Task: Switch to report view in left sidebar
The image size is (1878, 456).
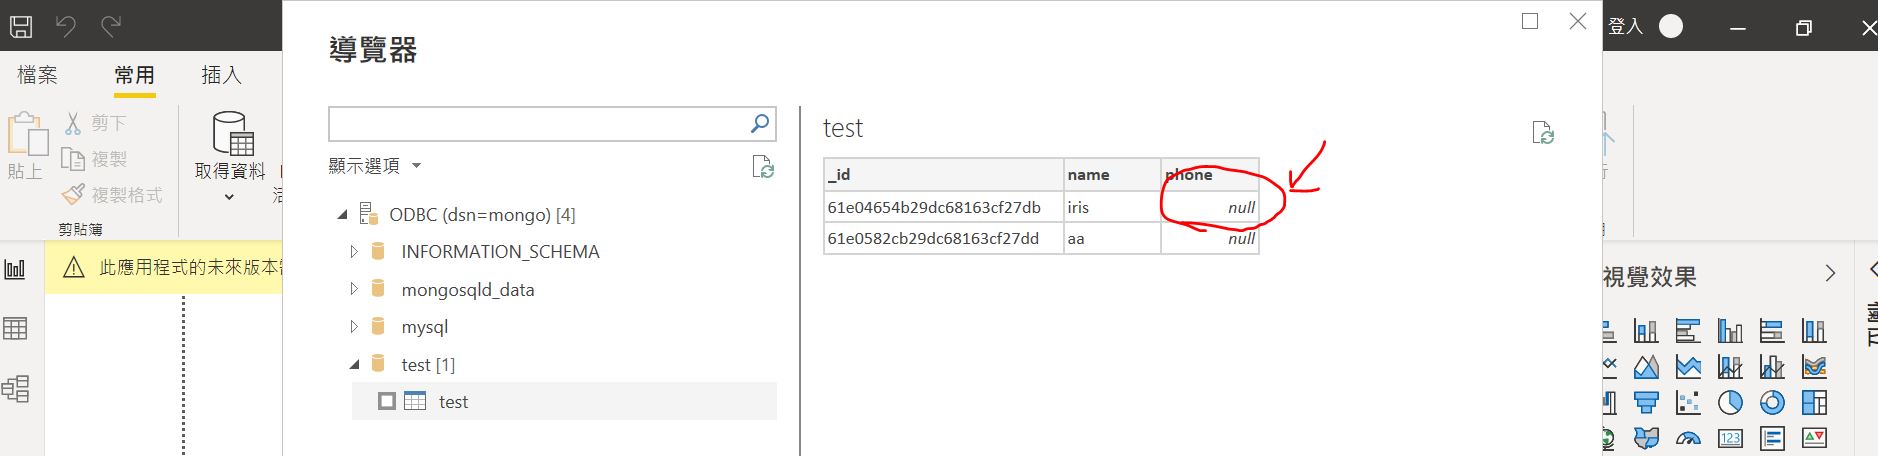Action: point(15,269)
